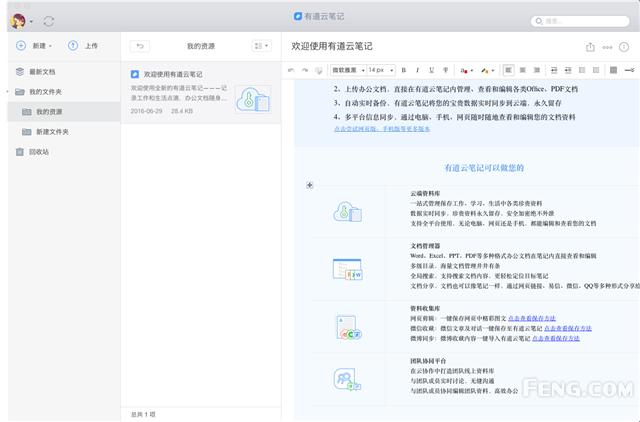Click the 28.4 KB file size text

[x=182, y=111]
